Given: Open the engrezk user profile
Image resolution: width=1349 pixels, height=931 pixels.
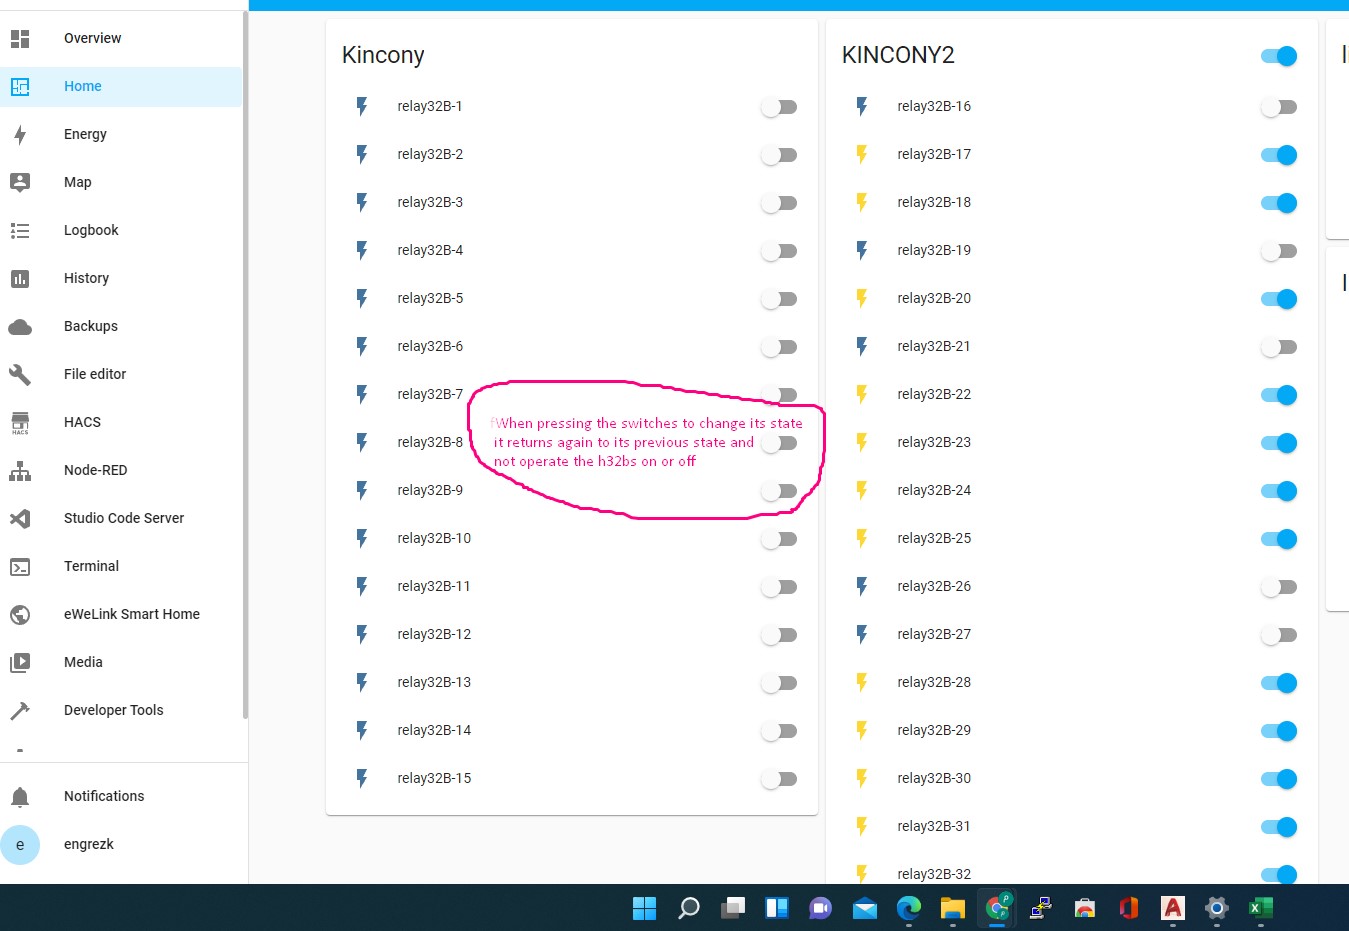Looking at the screenshot, I should pos(88,844).
